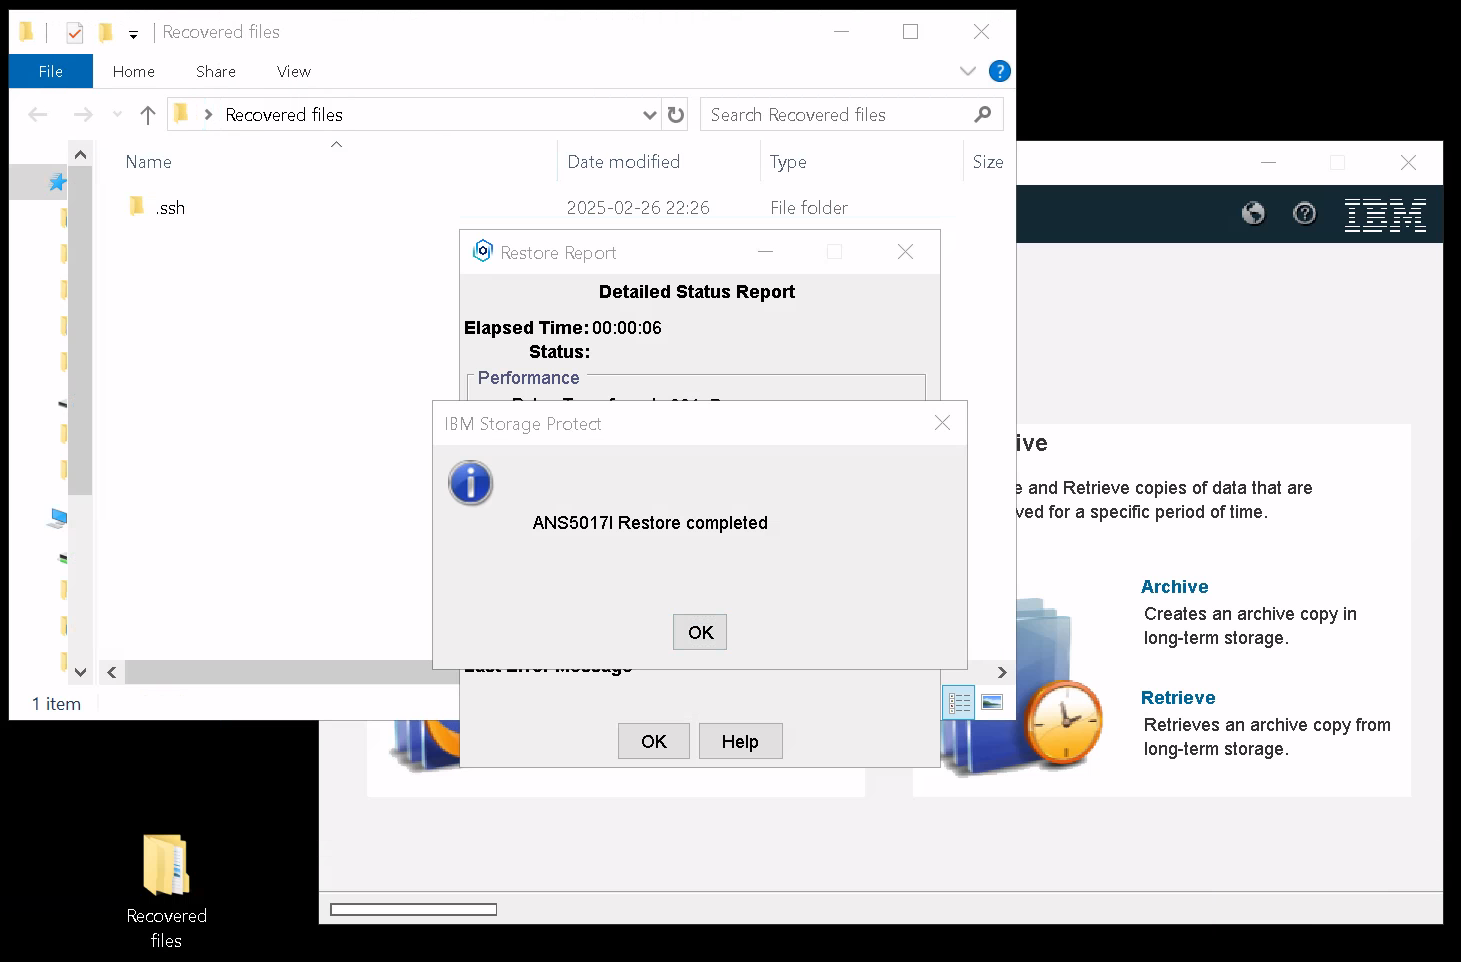Screen dimensions: 1461x962
Task: Click OK in the Restore completed dialog
Action: 700,632
